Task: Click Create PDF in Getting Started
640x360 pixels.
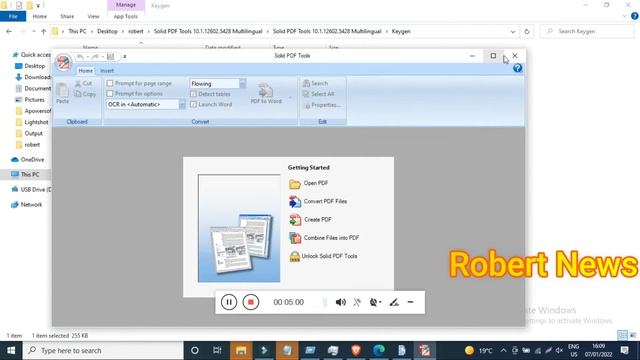Action: pyautogui.click(x=318, y=220)
